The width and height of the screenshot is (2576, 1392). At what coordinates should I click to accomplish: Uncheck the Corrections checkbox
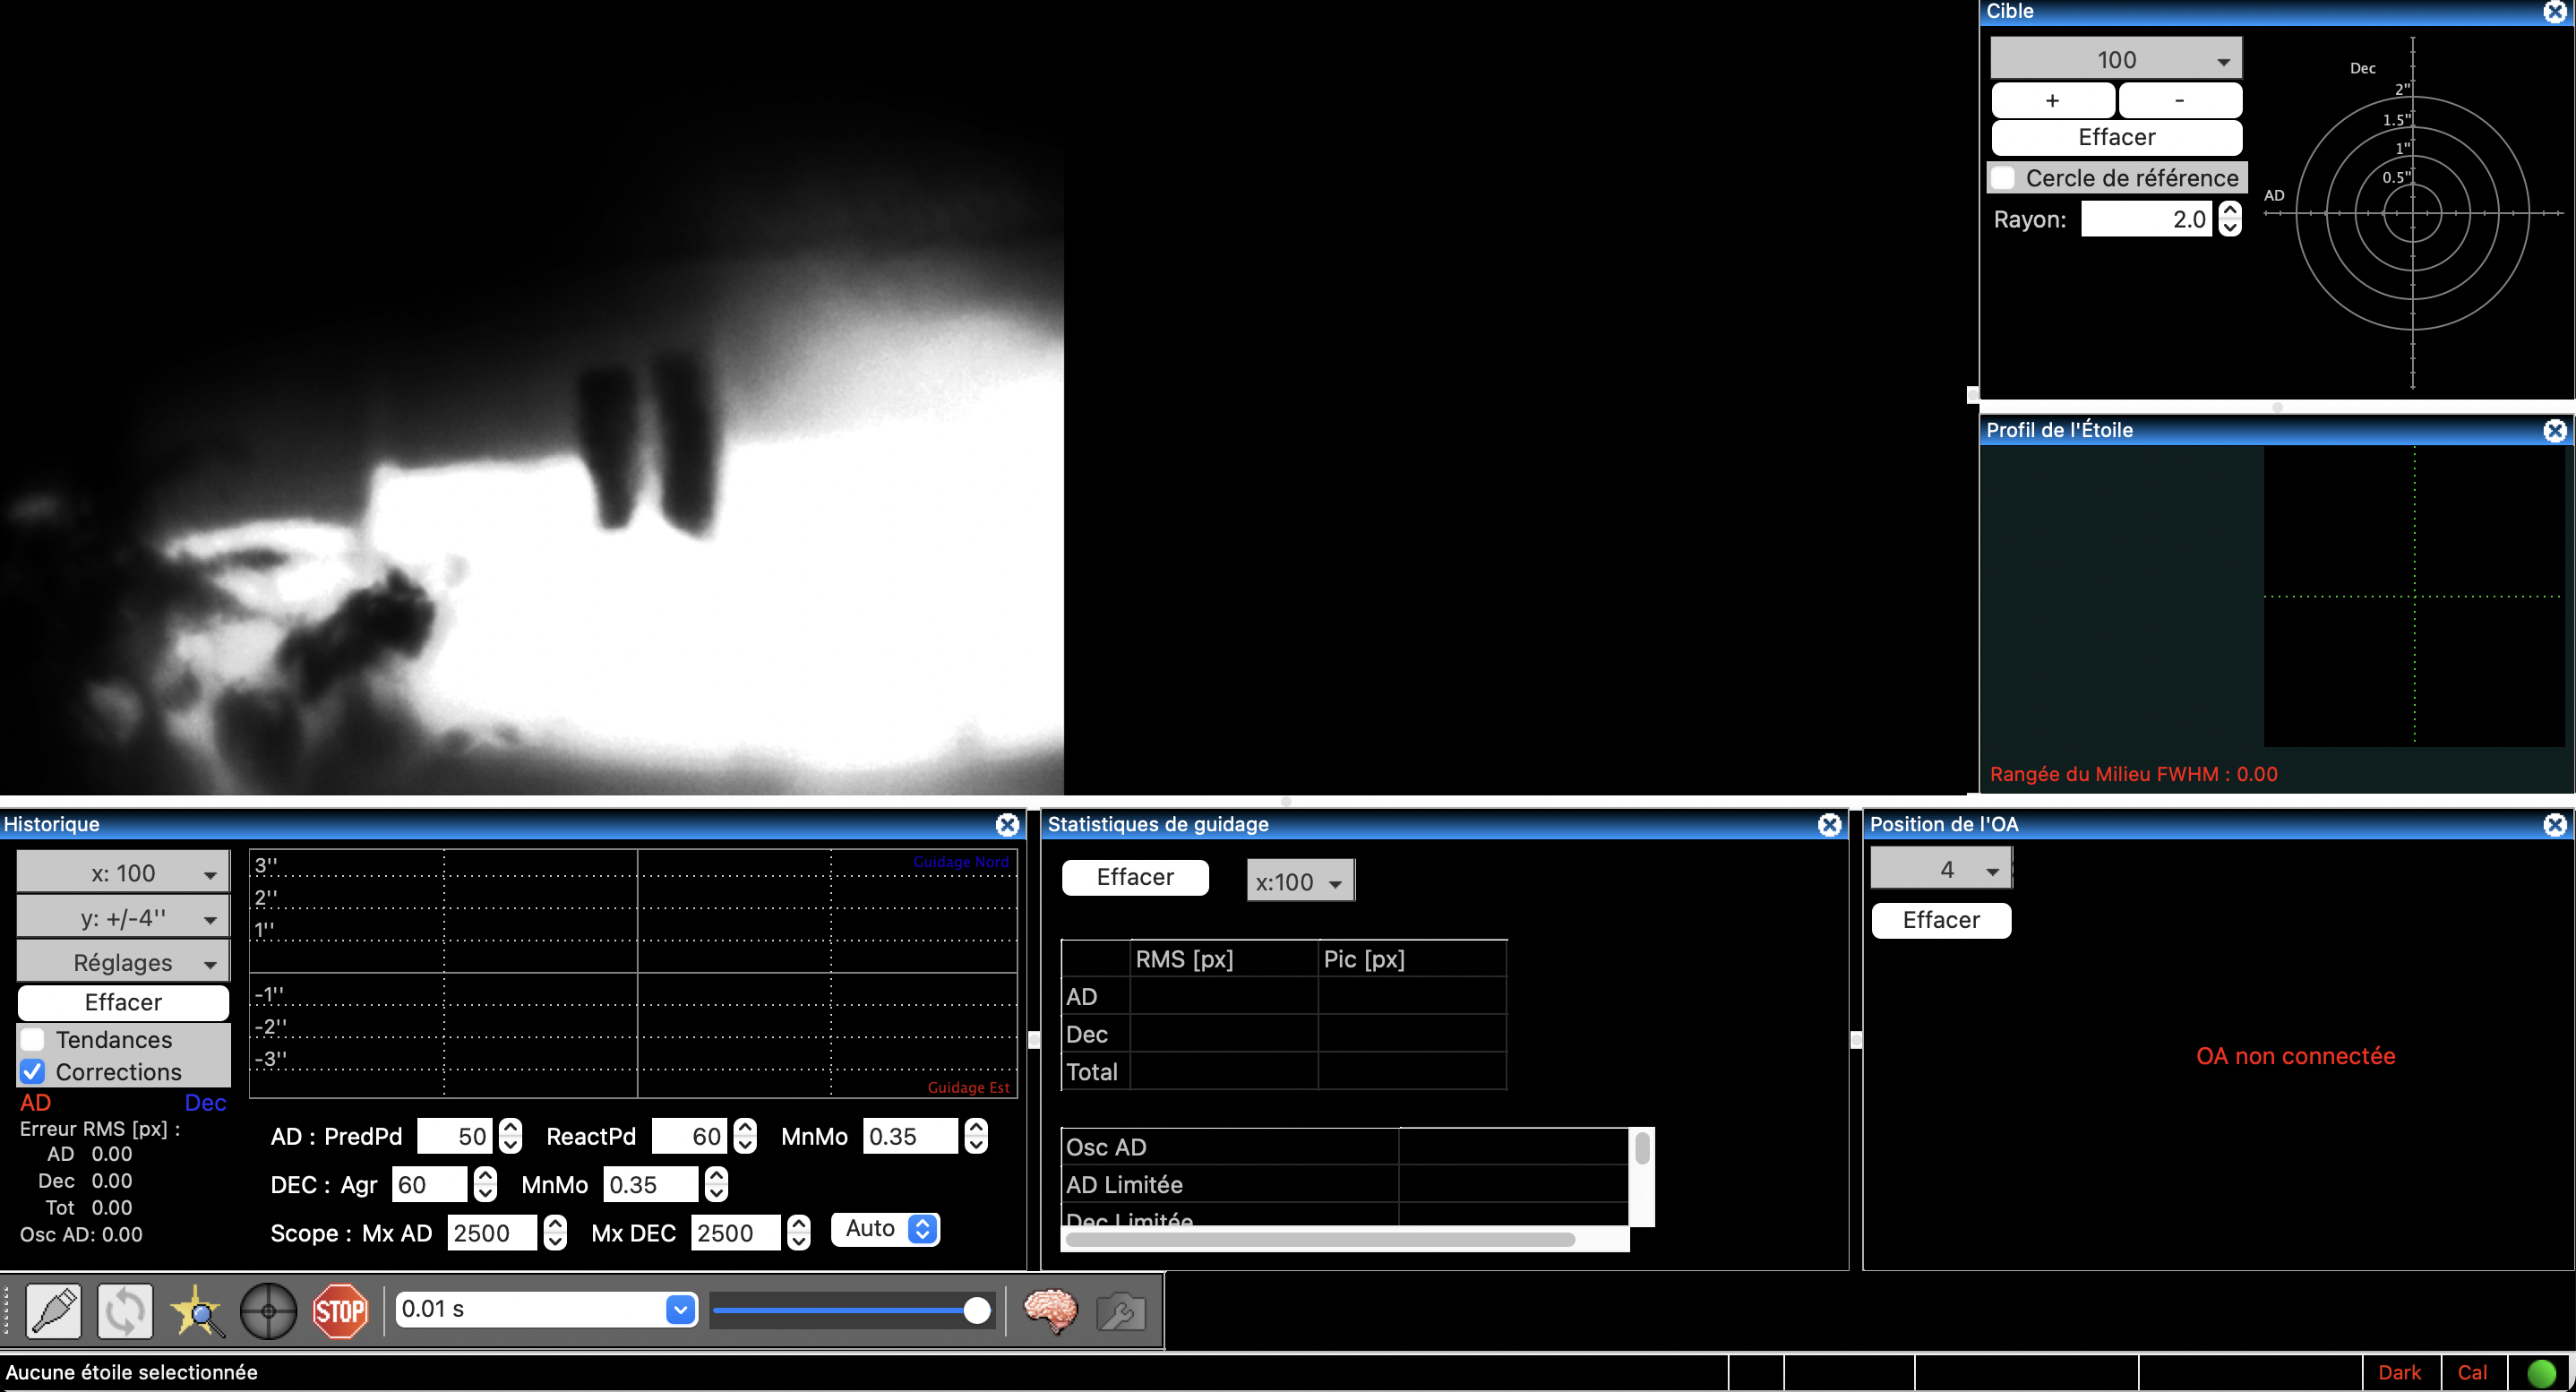coord(33,1071)
